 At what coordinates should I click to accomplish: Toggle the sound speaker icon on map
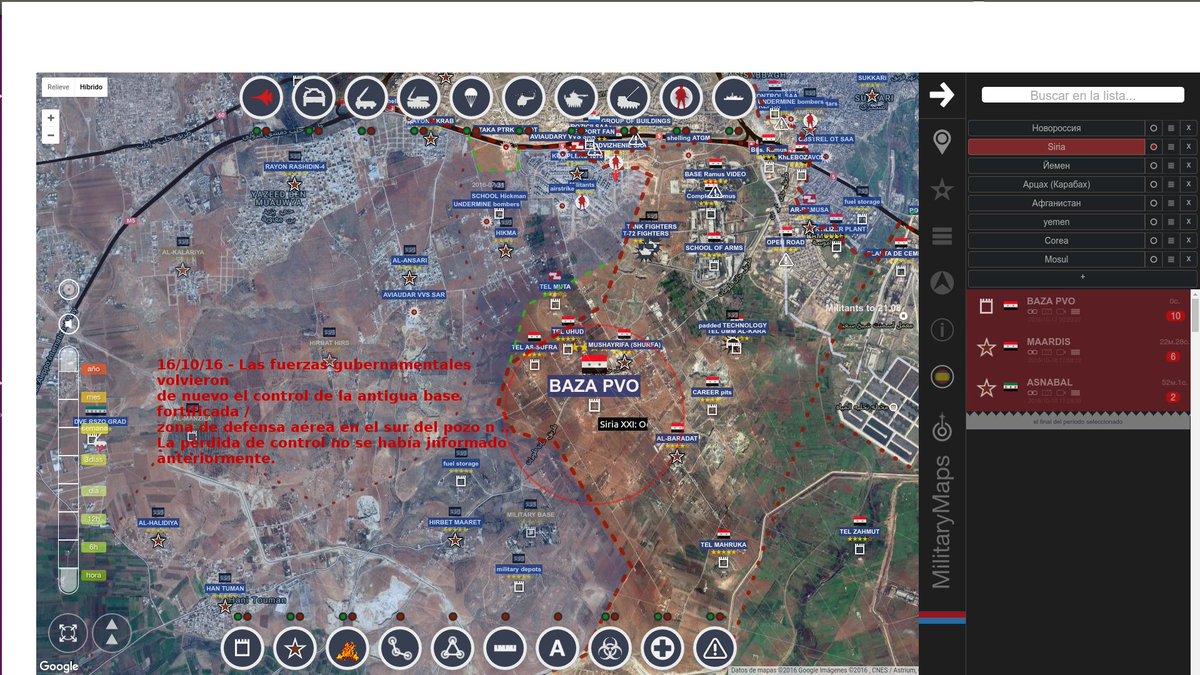(x=69, y=323)
